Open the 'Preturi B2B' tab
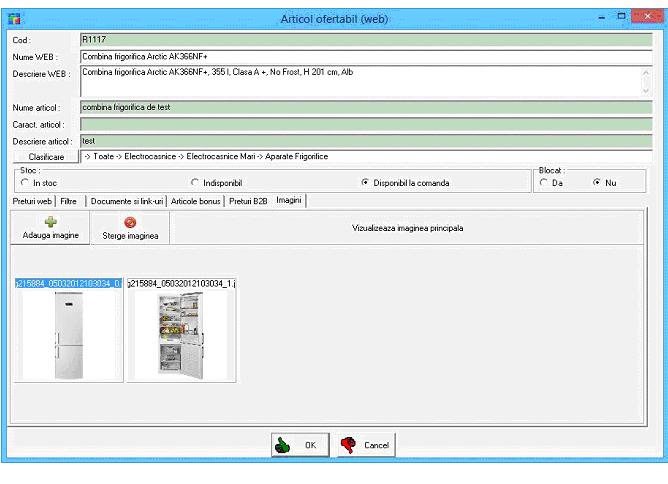Screen dimensions: 668x484 tap(249, 201)
